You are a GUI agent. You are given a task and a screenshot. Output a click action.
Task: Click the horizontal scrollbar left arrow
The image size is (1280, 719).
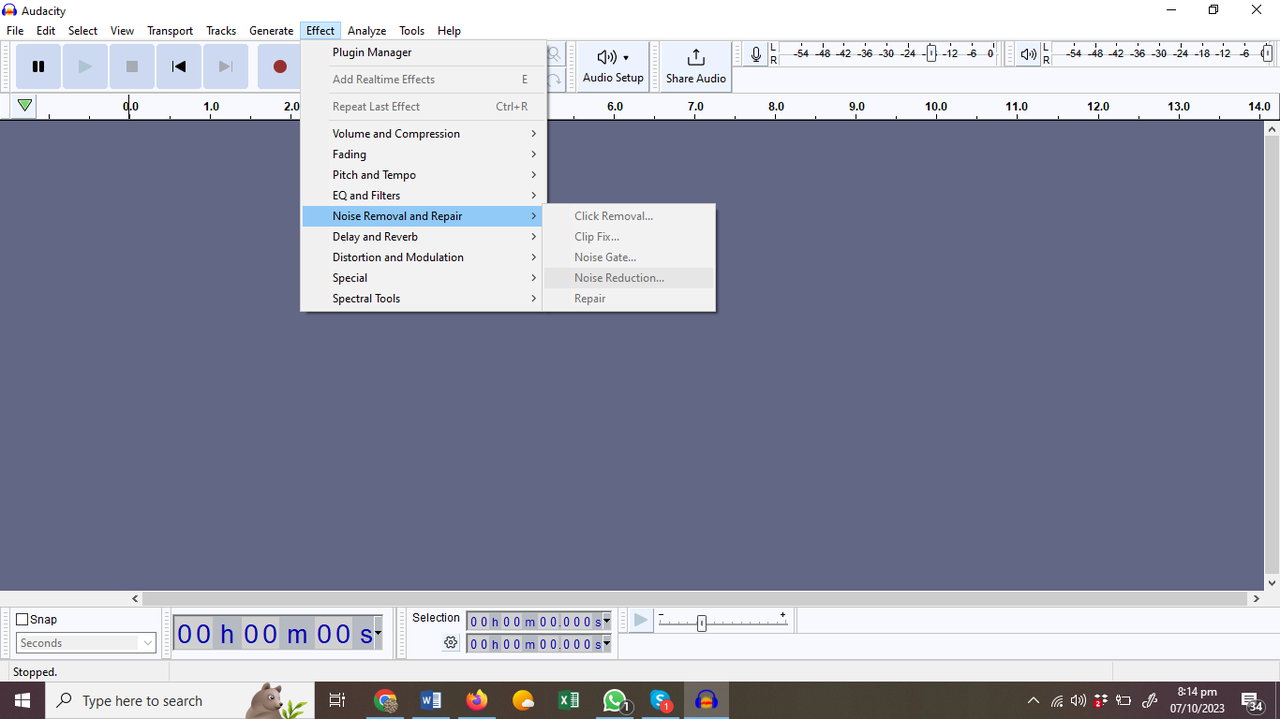136,599
